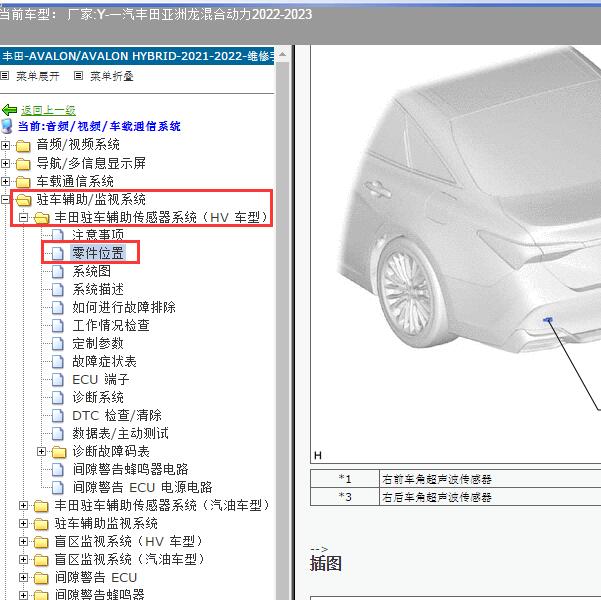Collapse 丰田驻车辅助传感器系统（HV 车型）node
This screenshot has height=600, width=601.
coord(23,217)
